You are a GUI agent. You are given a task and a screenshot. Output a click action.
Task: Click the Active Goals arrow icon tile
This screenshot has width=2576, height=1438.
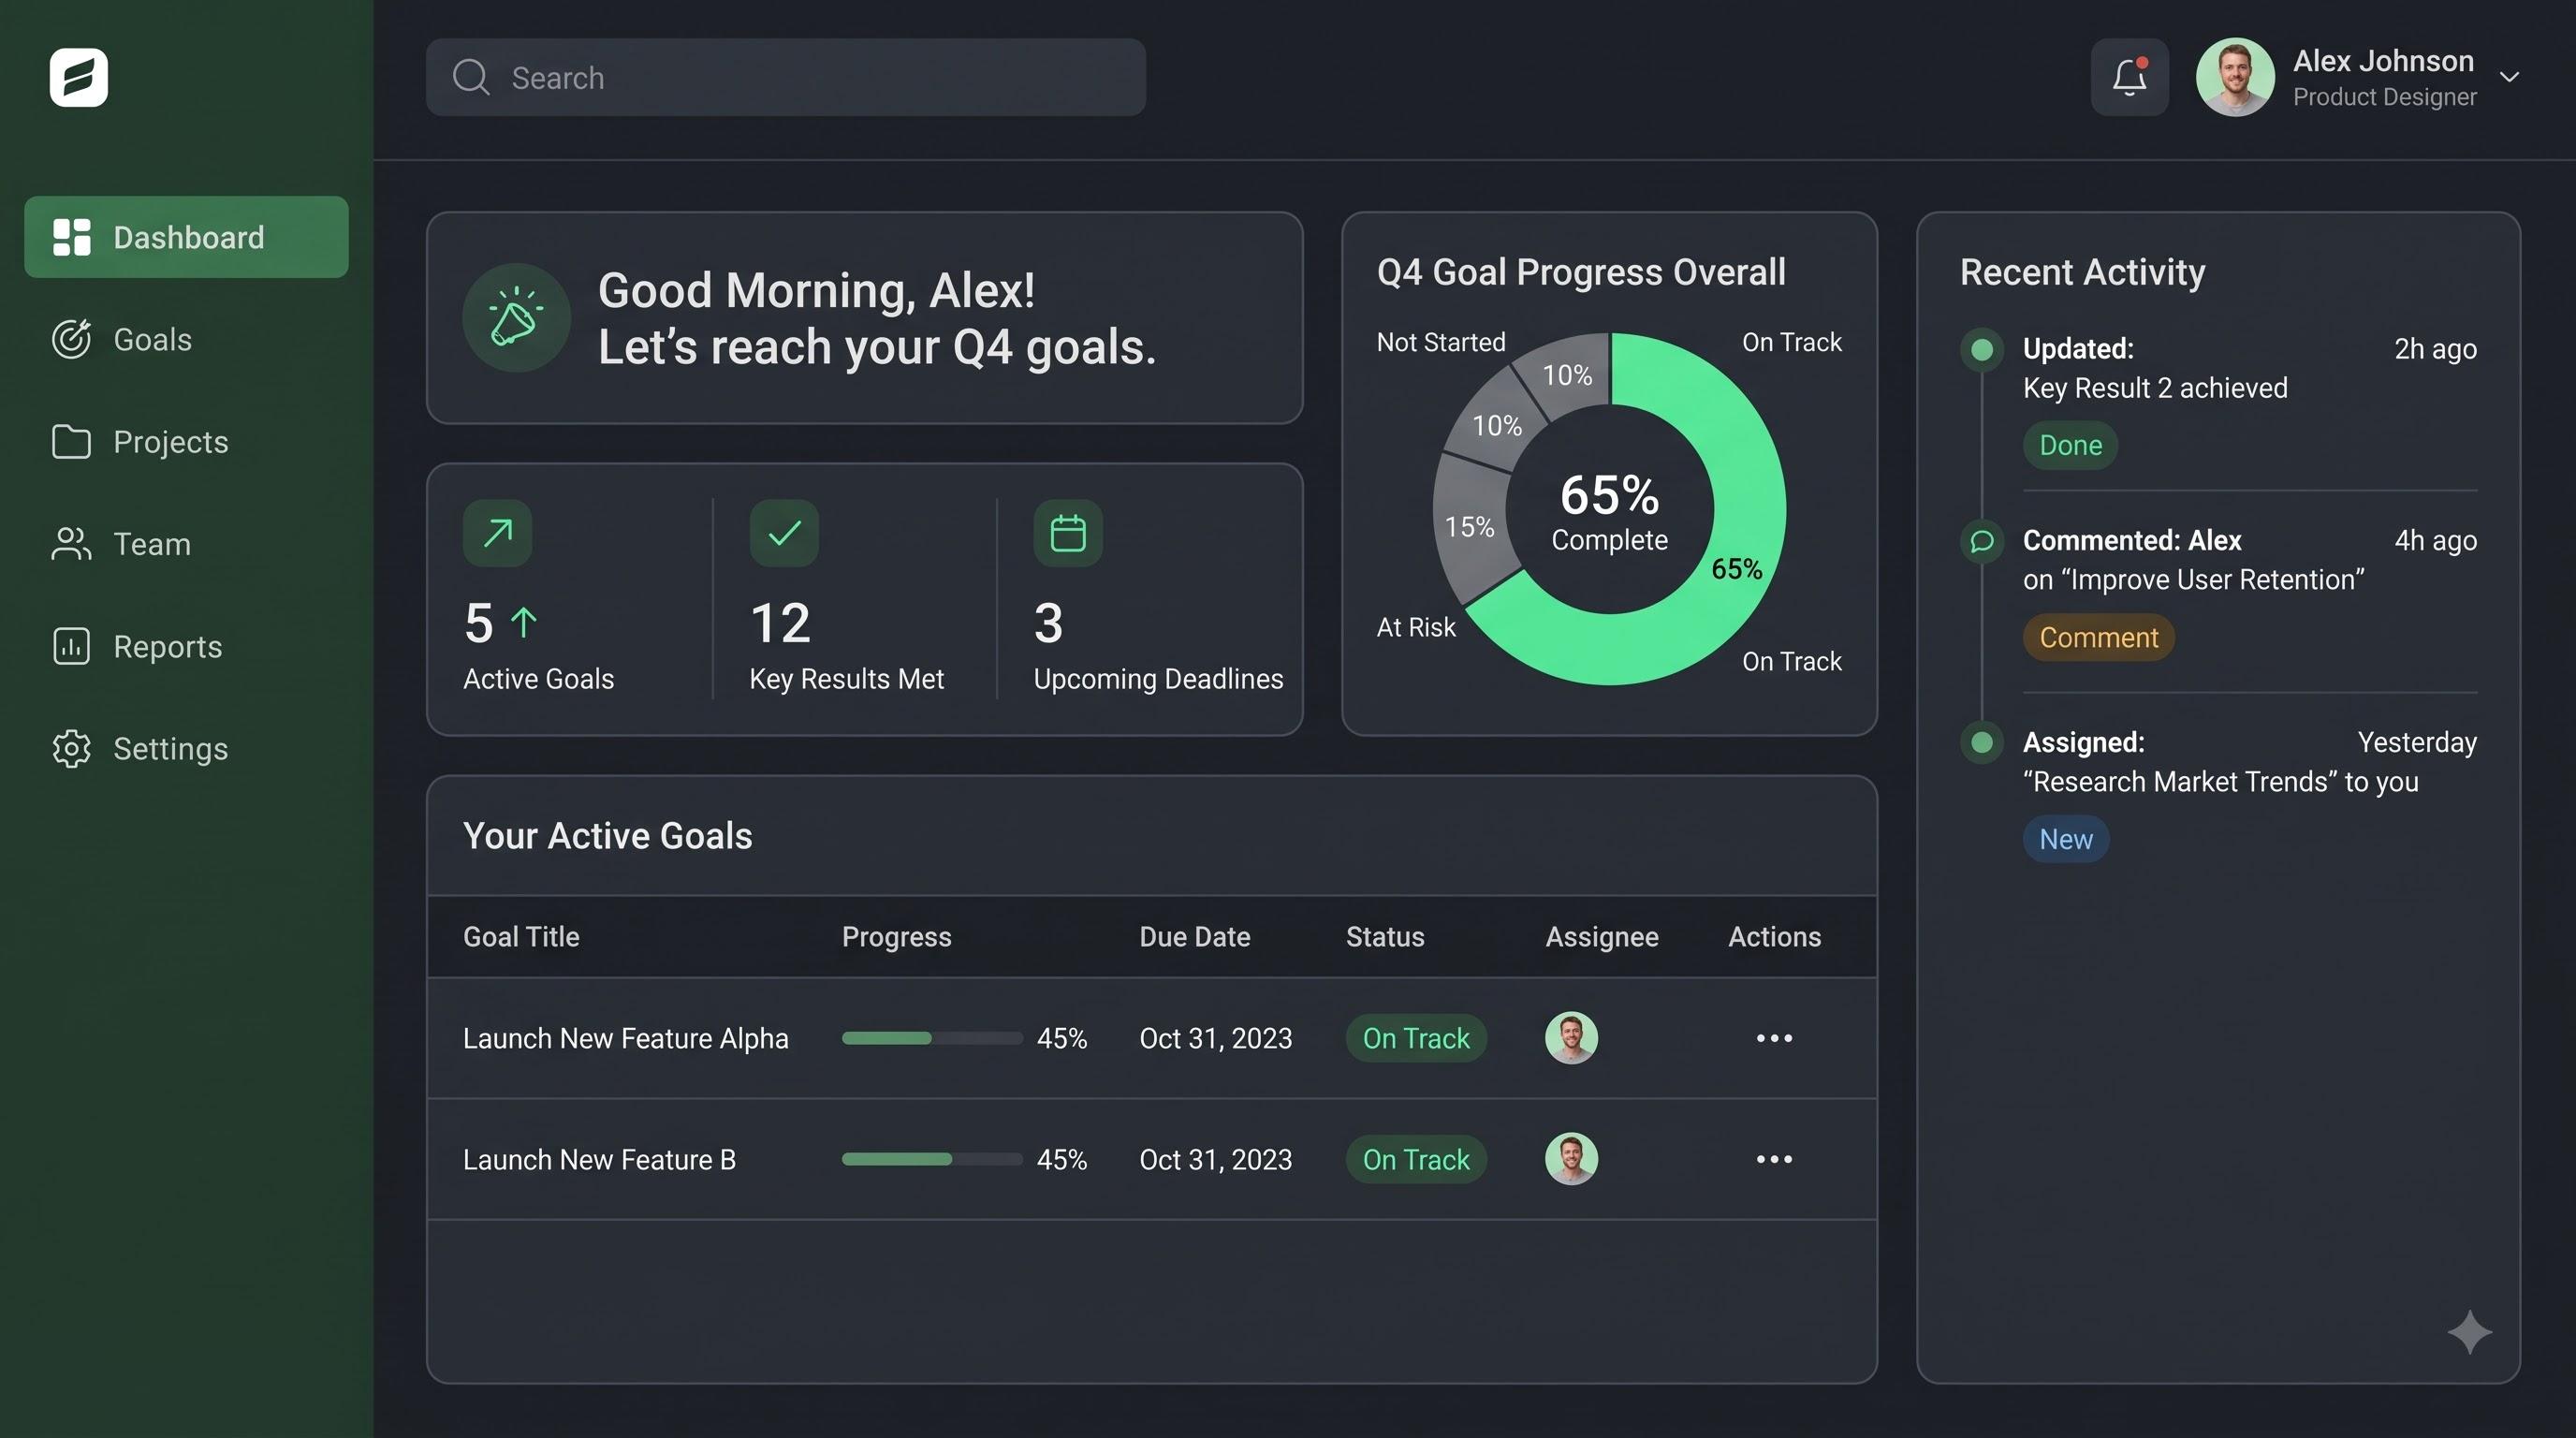(x=497, y=533)
